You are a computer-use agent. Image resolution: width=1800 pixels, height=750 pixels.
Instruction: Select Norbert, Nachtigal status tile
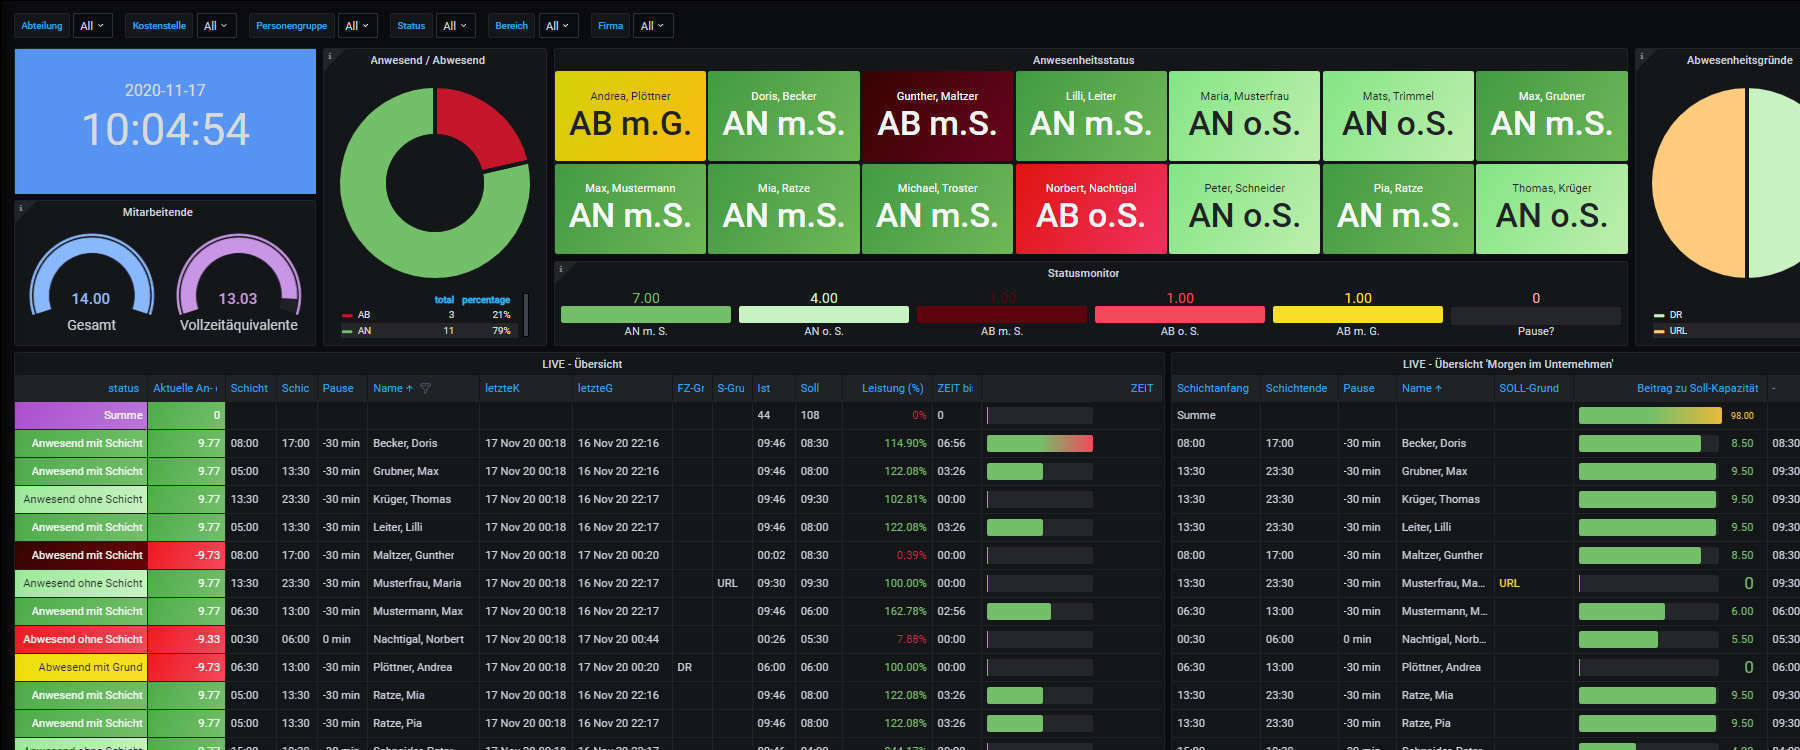point(1091,209)
